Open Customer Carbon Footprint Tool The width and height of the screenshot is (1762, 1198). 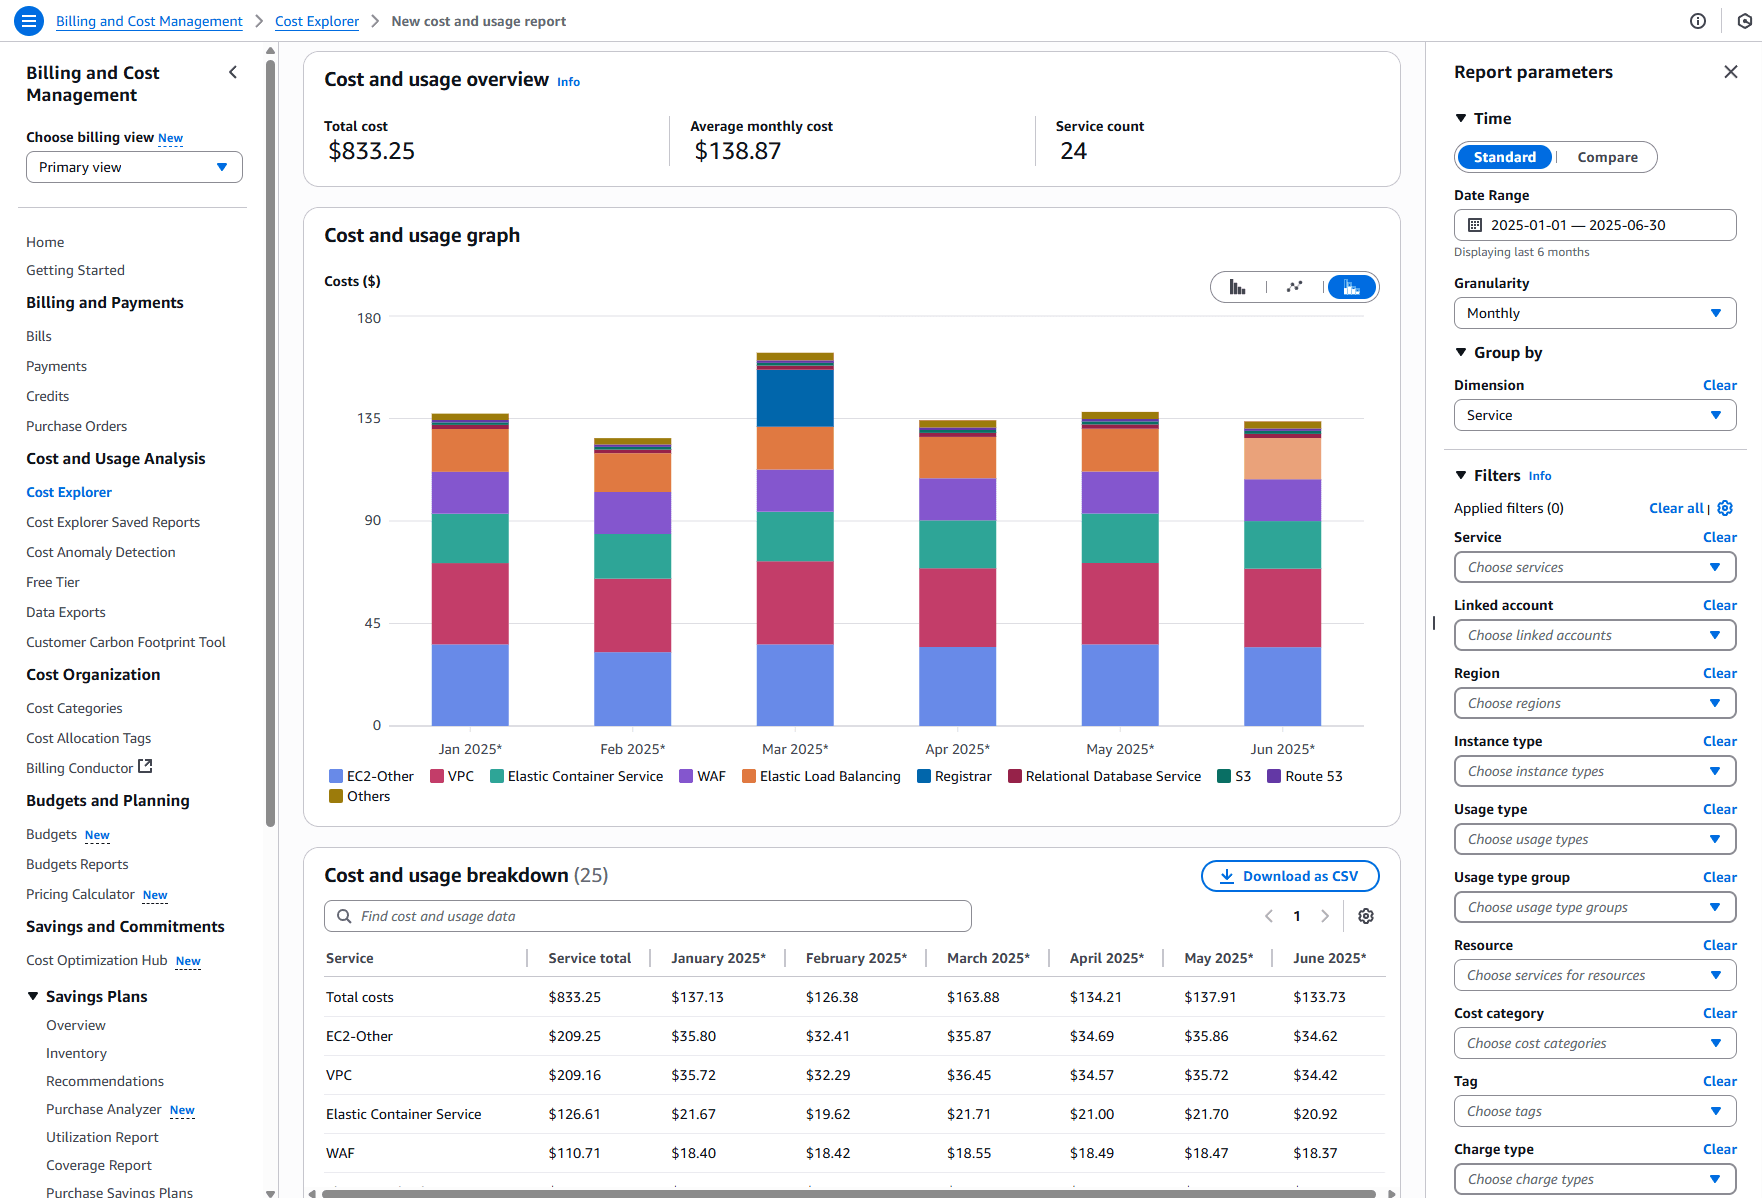[x=126, y=642]
